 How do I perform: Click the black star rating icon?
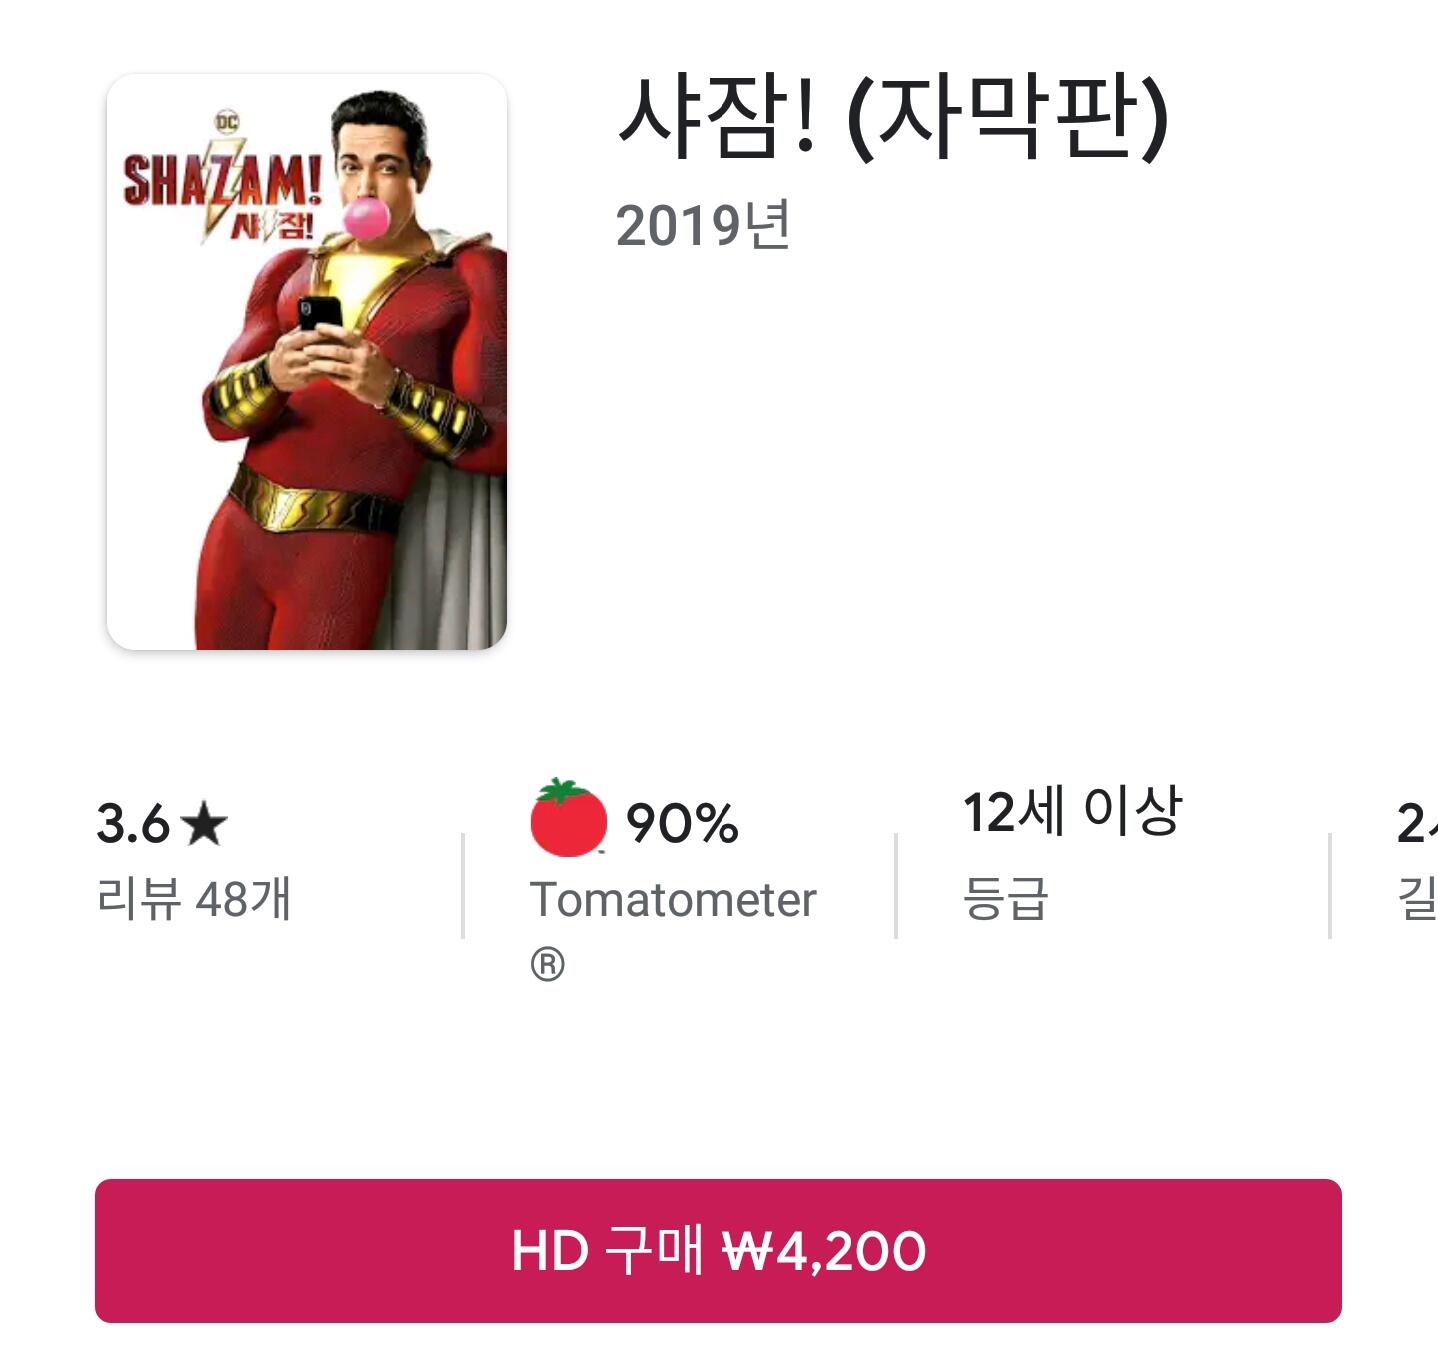pos(206,824)
